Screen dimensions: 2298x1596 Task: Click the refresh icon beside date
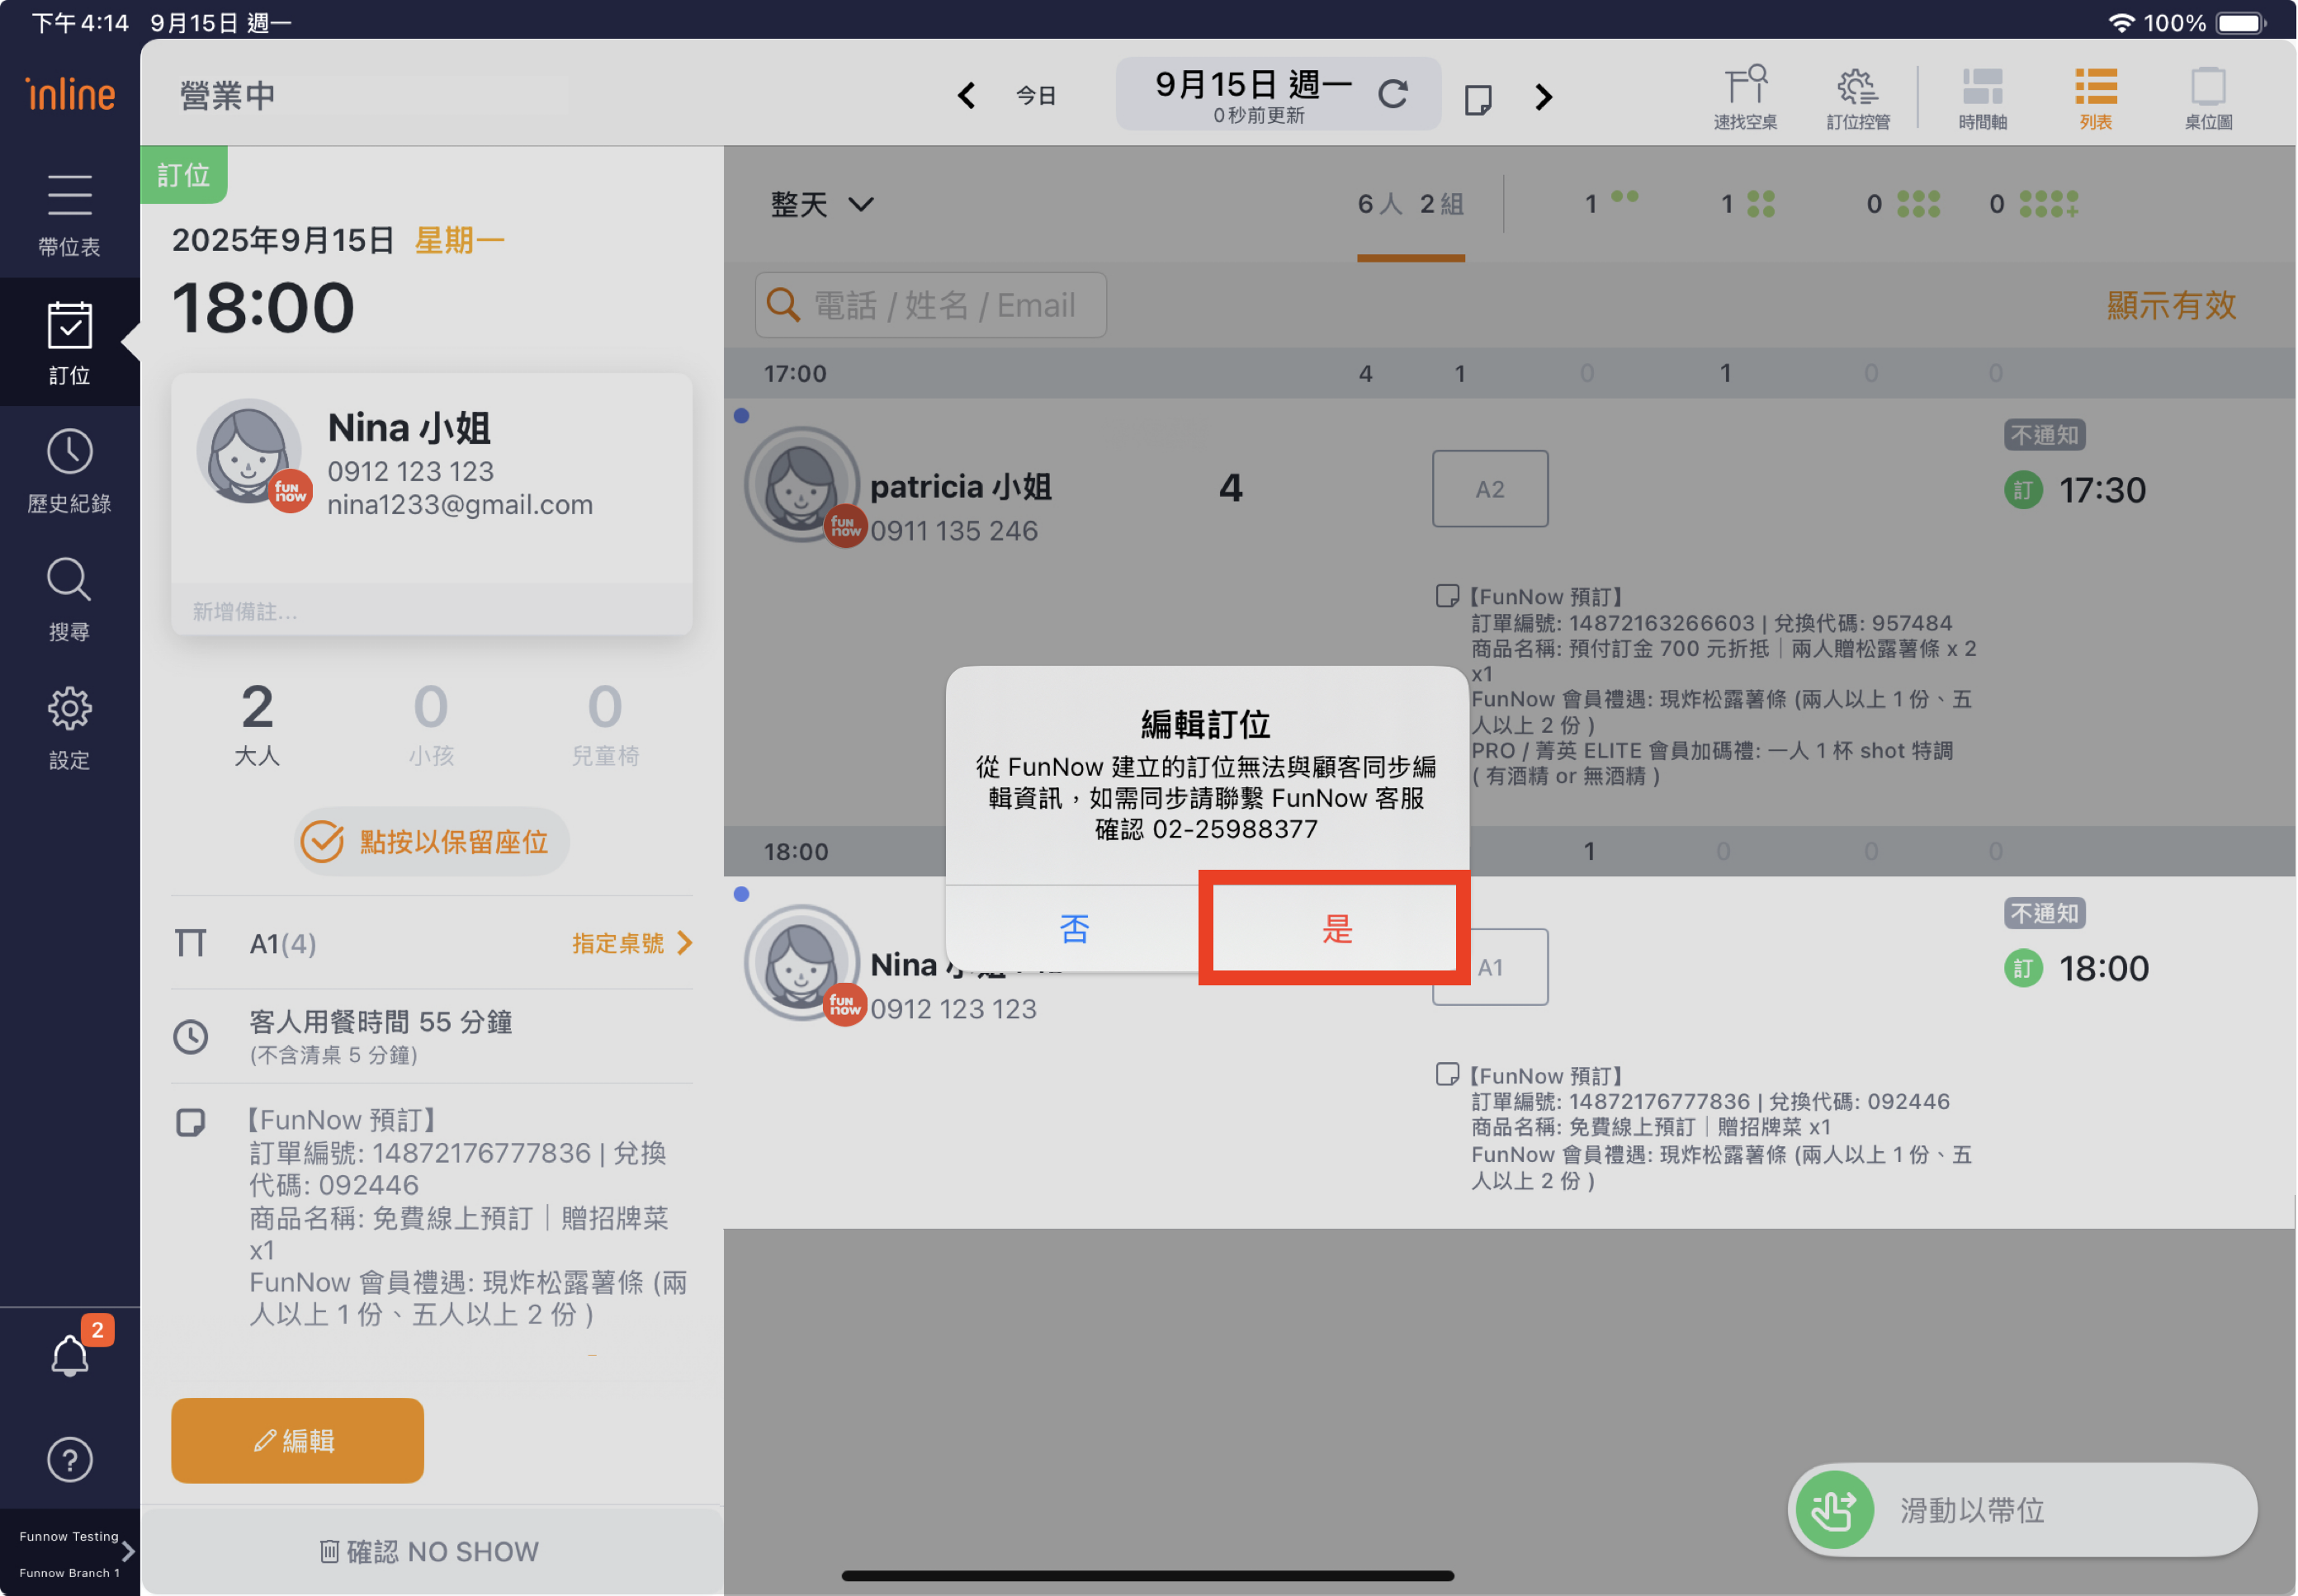[x=1392, y=94]
